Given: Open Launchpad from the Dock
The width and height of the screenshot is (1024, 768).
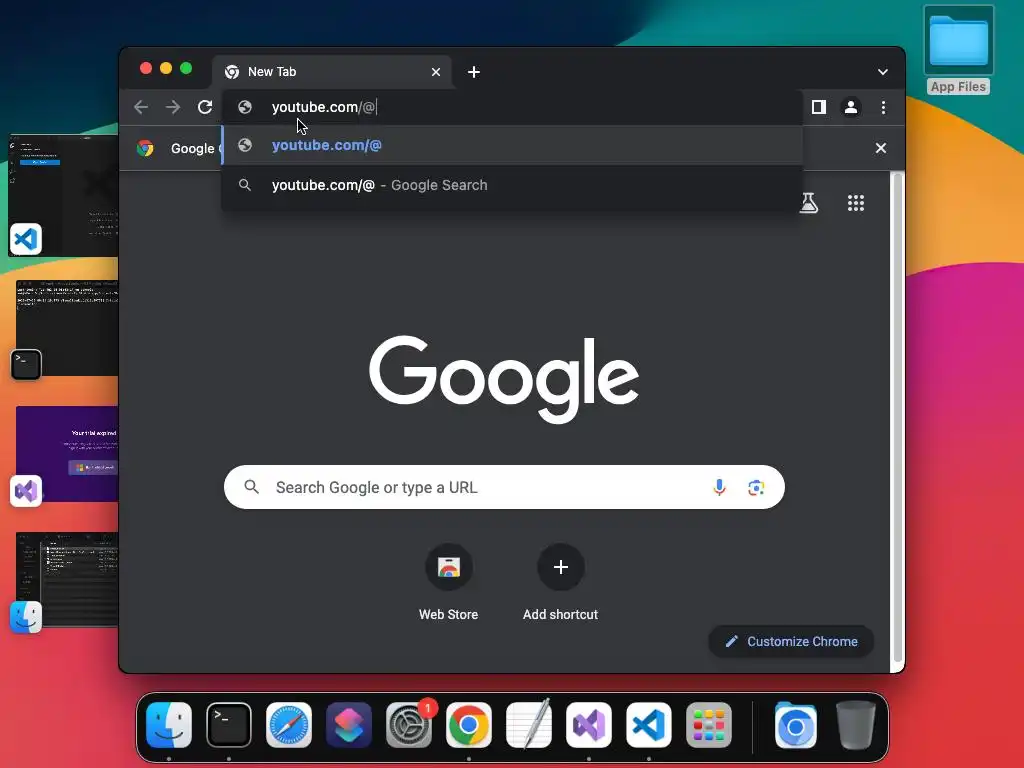Looking at the screenshot, I should [x=709, y=725].
